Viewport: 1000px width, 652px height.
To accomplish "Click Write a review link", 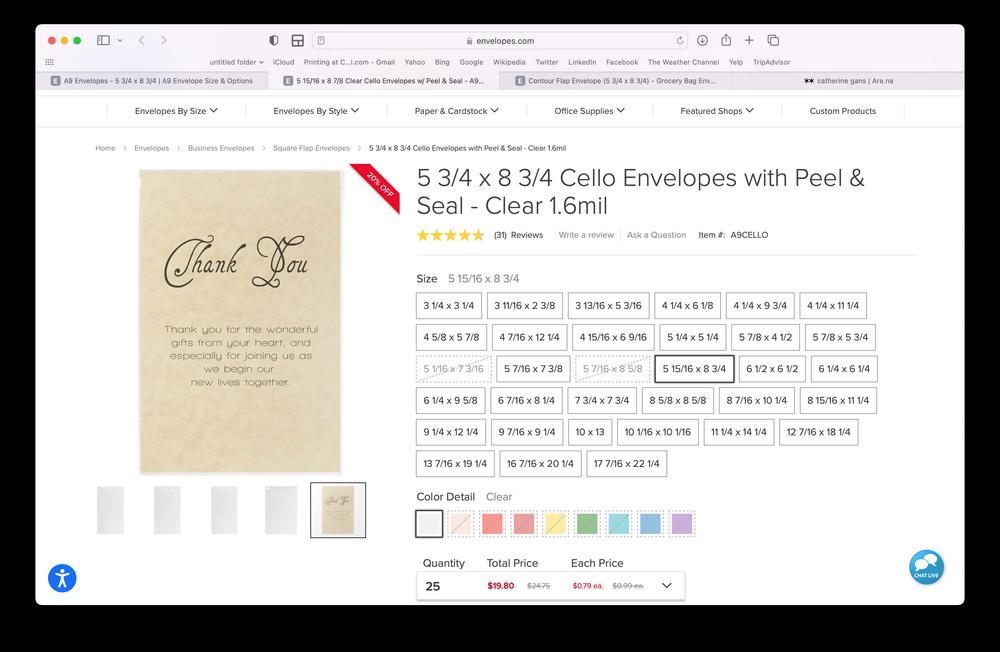I will pyautogui.click(x=586, y=235).
